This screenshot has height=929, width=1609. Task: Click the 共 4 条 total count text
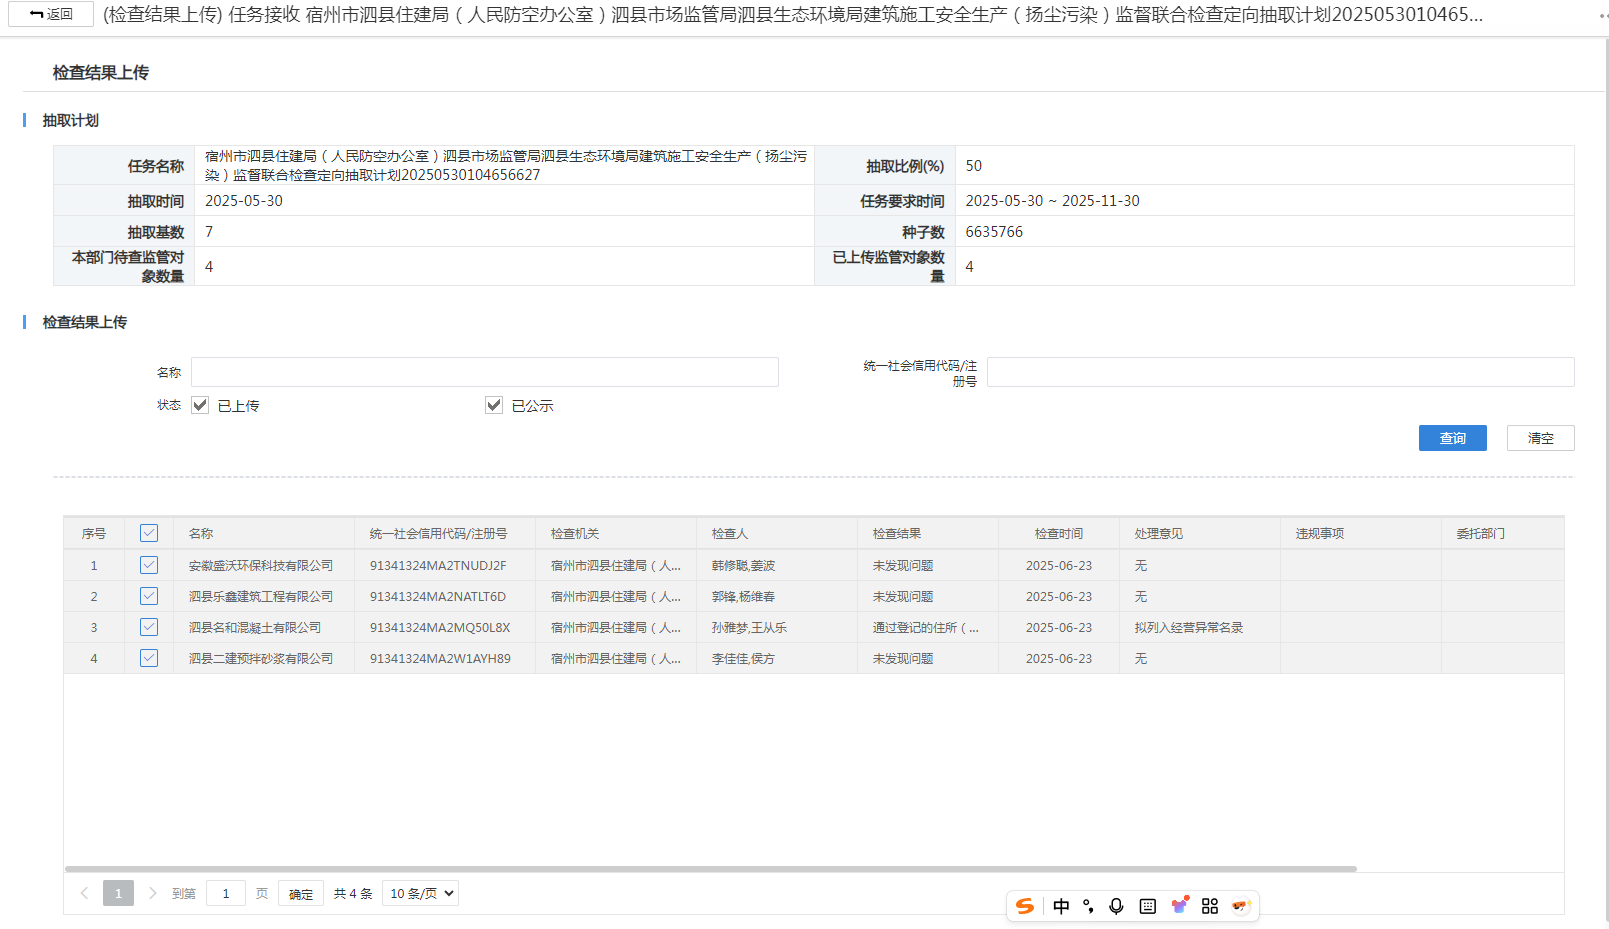[353, 893]
